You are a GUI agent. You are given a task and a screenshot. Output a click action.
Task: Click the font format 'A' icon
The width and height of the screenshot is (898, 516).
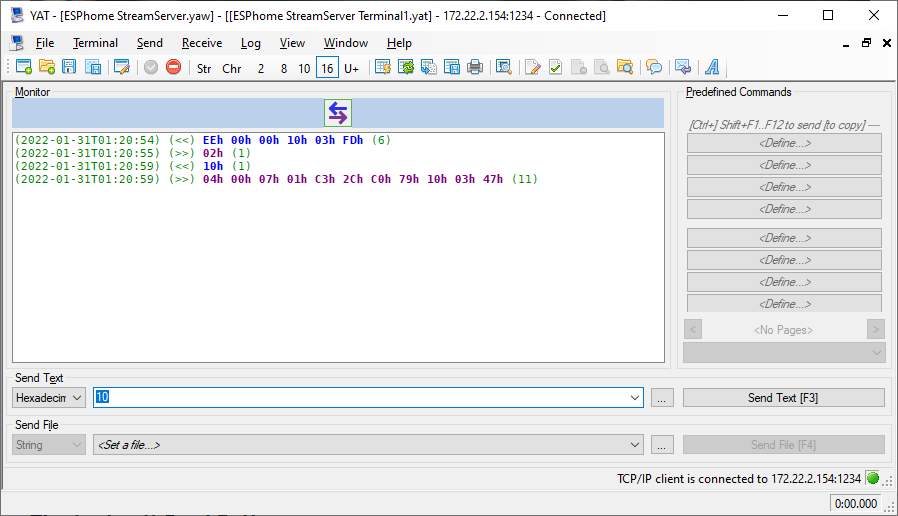[x=713, y=68]
